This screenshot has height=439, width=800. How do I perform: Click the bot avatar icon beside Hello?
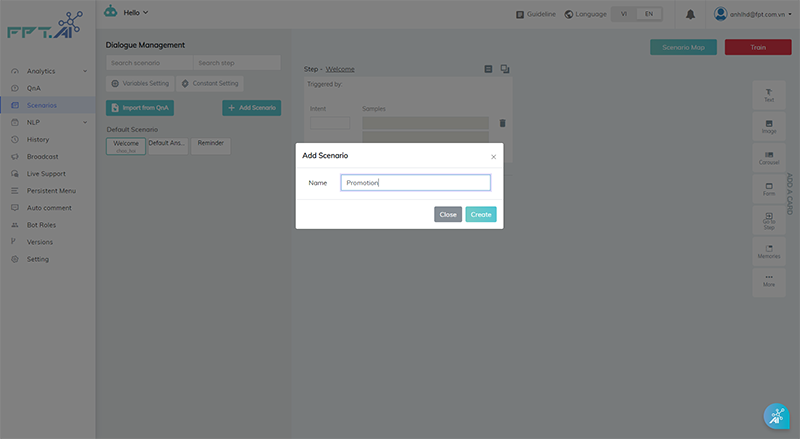(111, 11)
